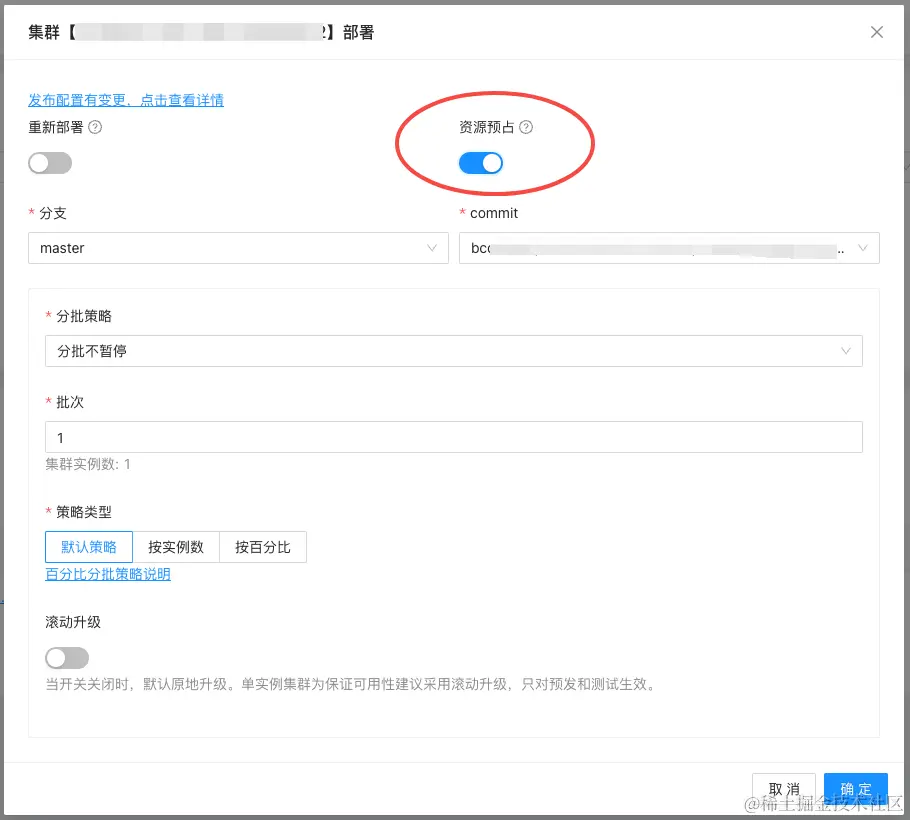Click the 滚动升级 description text
Viewport: 910px width, 820px height.
352,685
